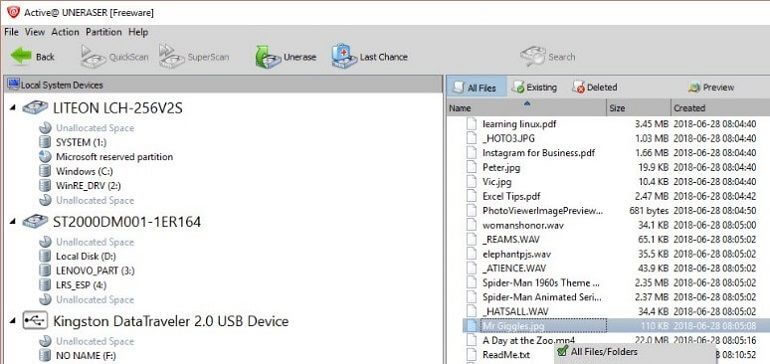Select the _HATSALL.WAV file

click(x=515, y=311)
